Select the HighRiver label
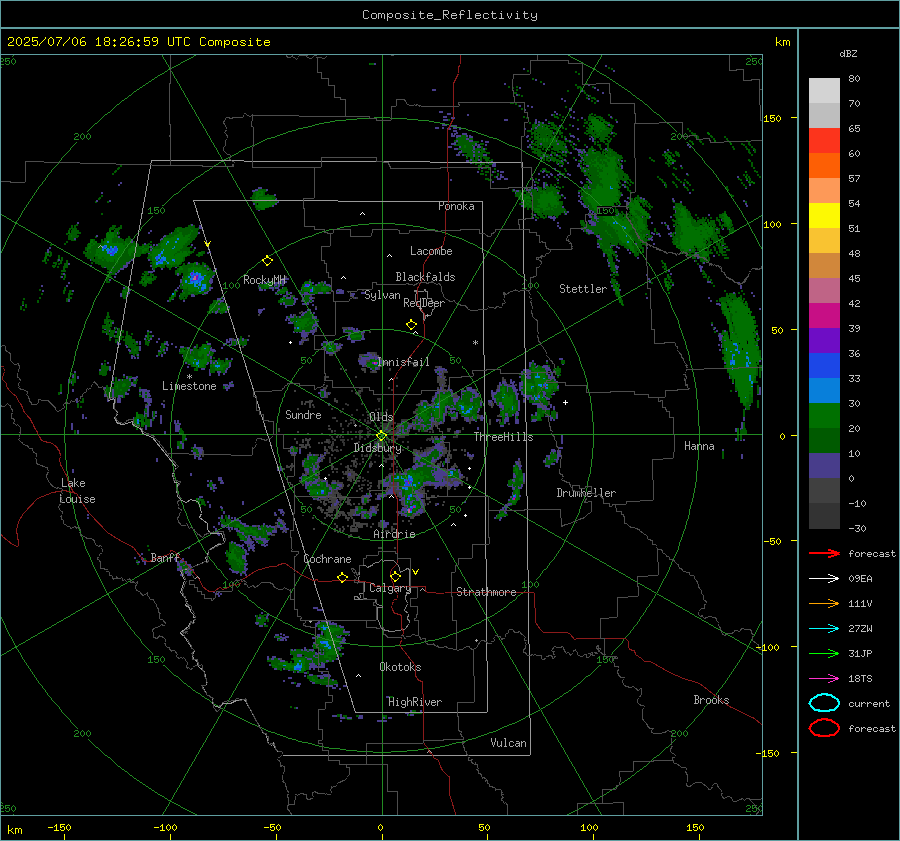This screenshot has width=900, height=841. click(x=415, y=702)
